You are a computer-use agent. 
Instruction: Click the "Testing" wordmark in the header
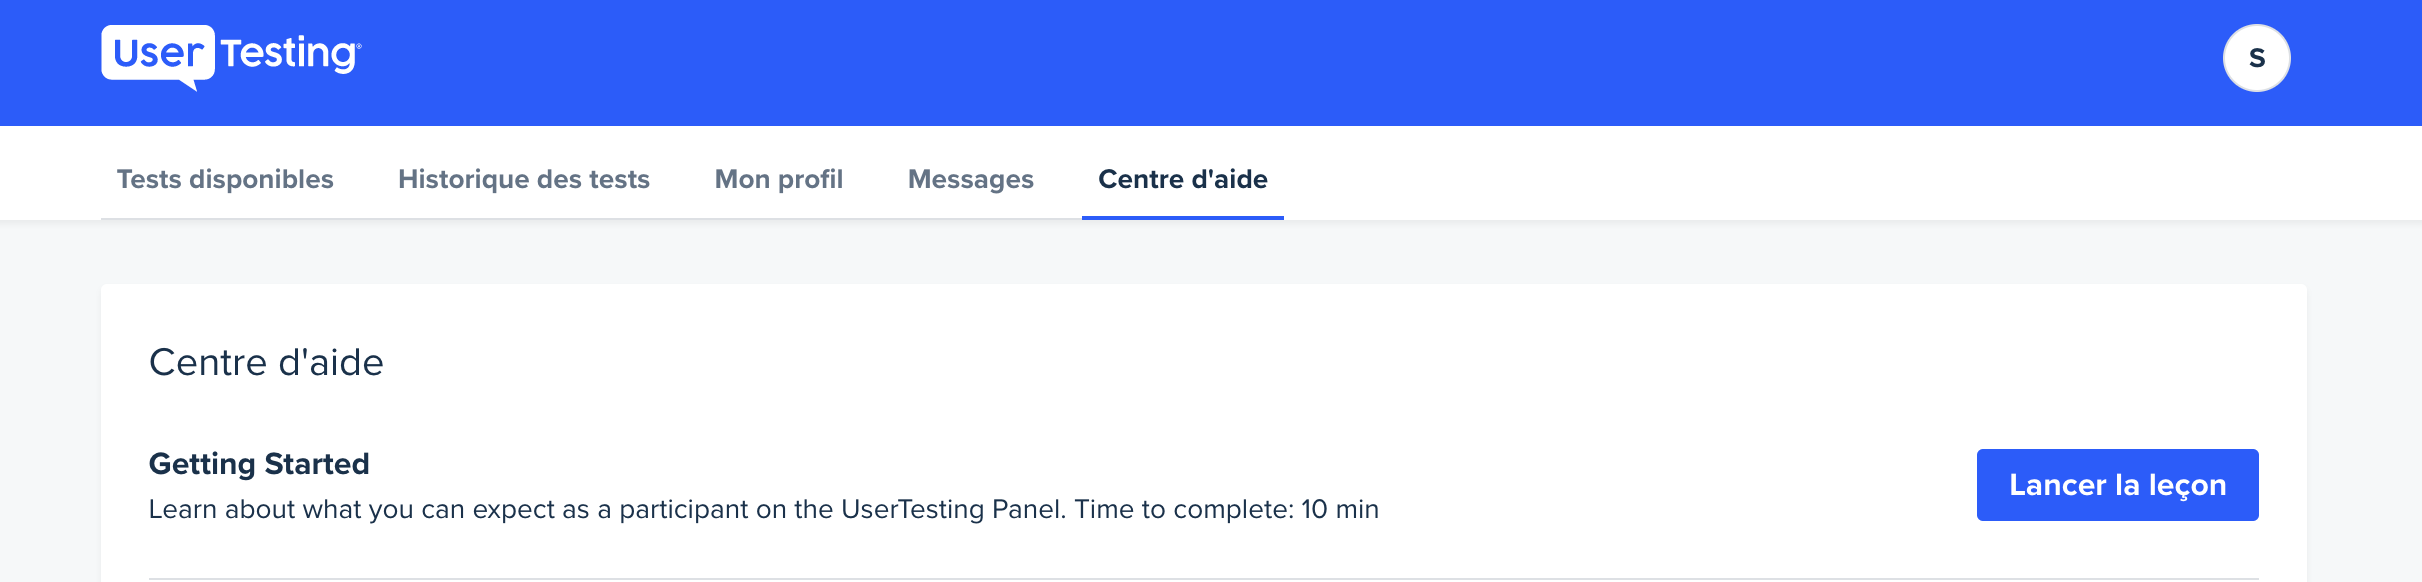[x=290, y=53]
